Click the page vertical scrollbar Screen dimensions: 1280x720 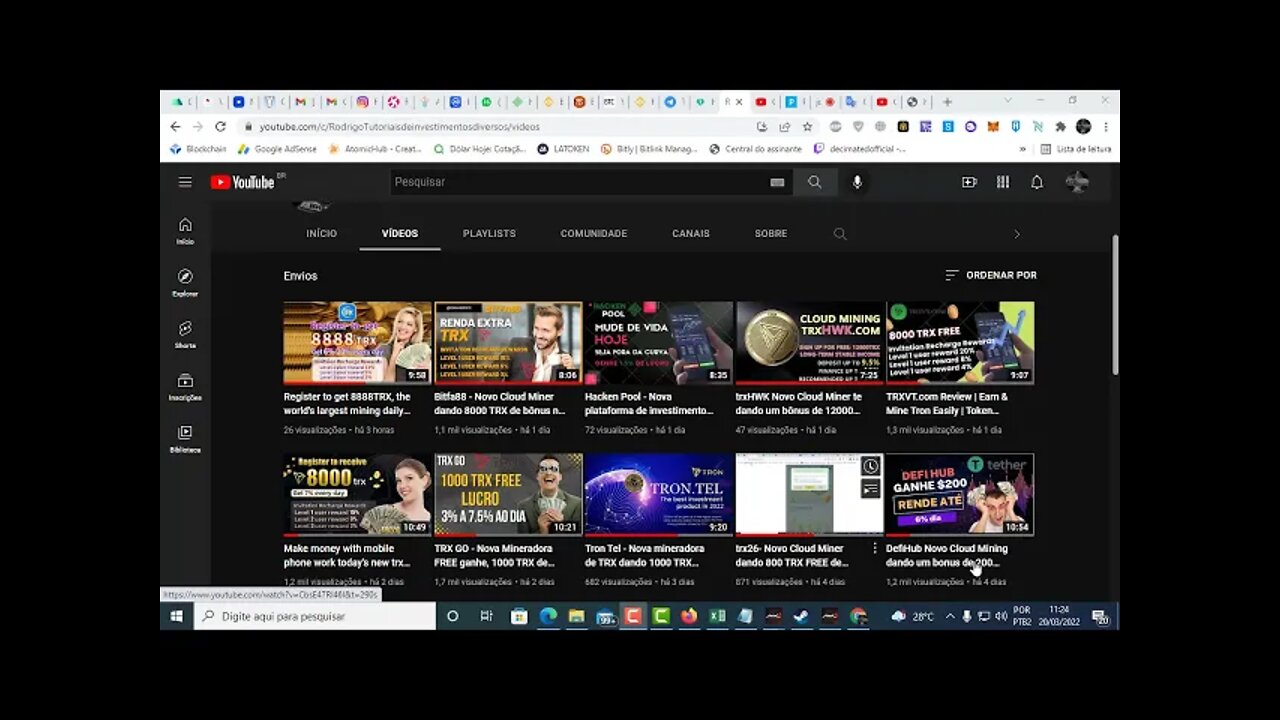(1115, 305)
